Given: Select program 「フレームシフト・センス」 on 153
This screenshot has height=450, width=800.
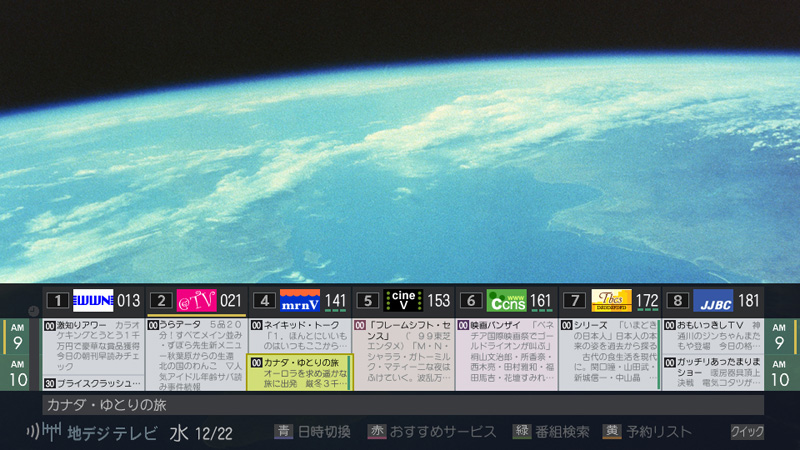Looking at the screenshot, I should 403,355.
